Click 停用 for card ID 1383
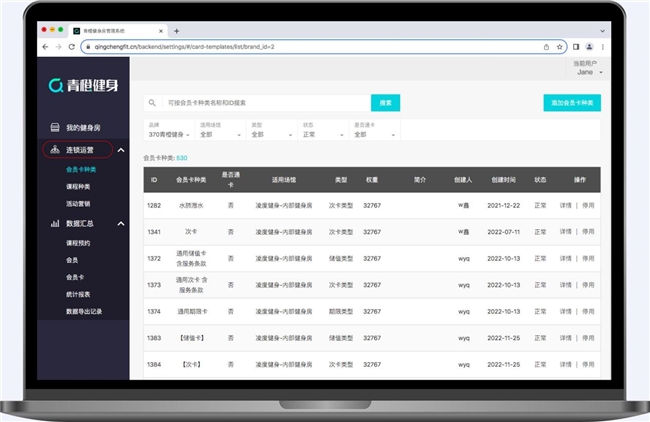 pos(588,338)
